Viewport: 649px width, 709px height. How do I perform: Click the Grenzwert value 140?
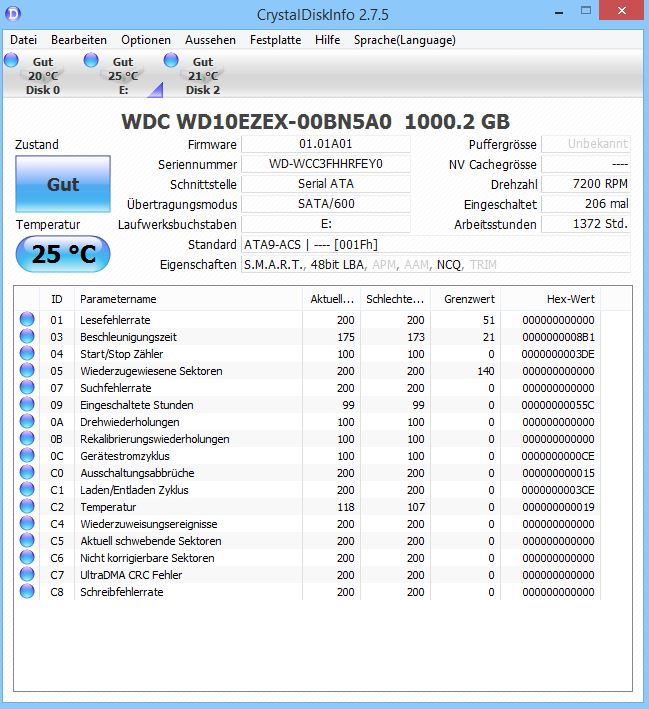pyautogui.click(x=485, y=371)
